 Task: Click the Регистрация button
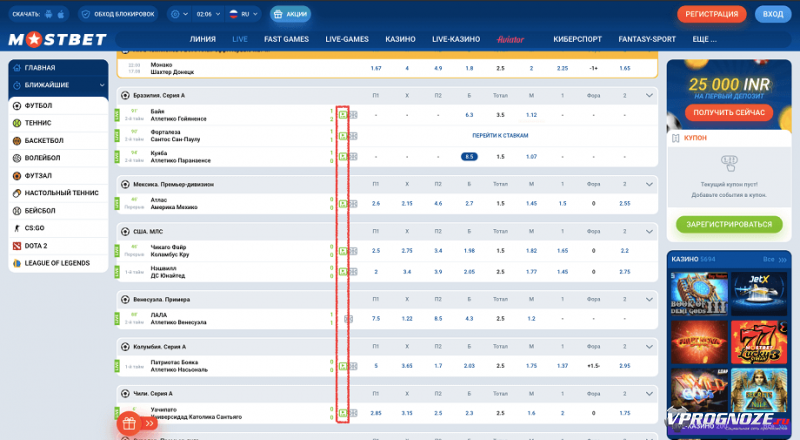[x=712, y=14]
